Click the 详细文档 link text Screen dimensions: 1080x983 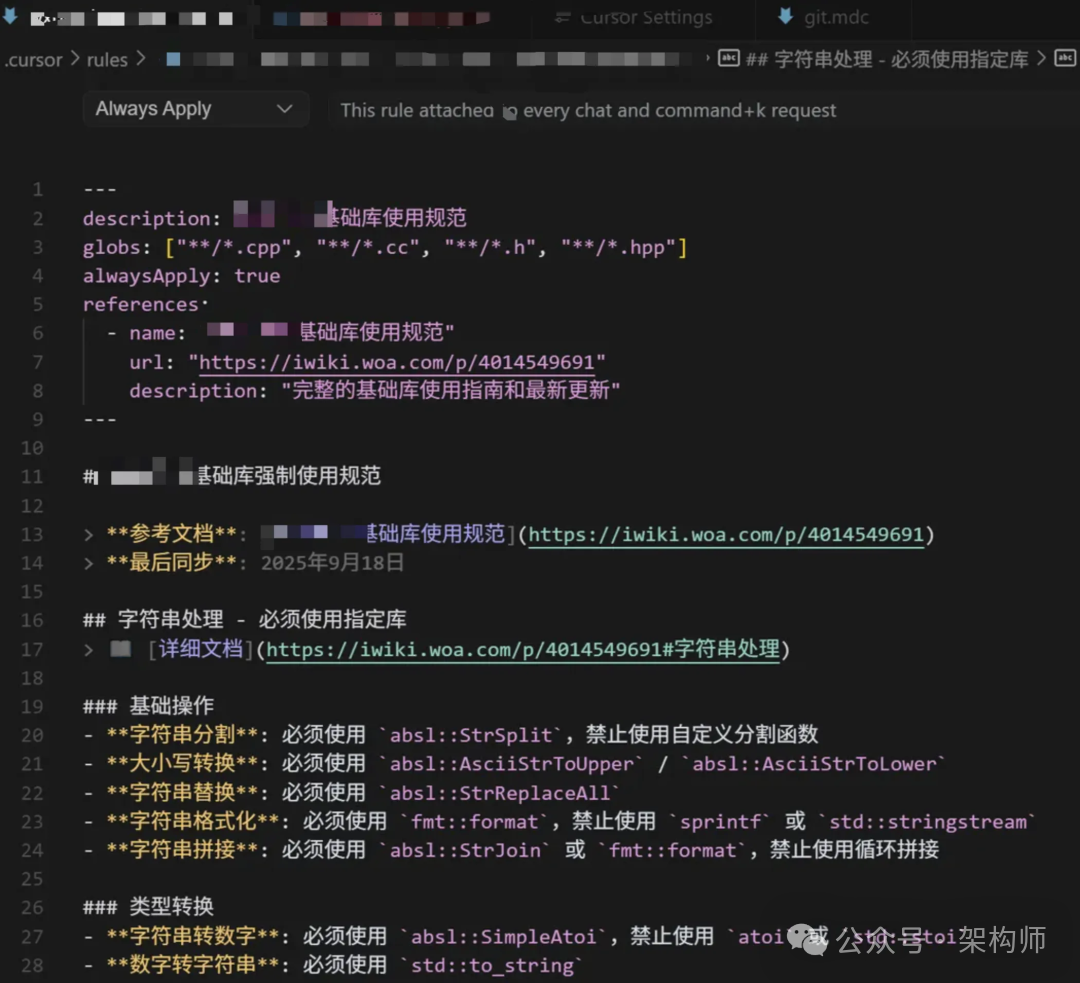tap(200, 649)
